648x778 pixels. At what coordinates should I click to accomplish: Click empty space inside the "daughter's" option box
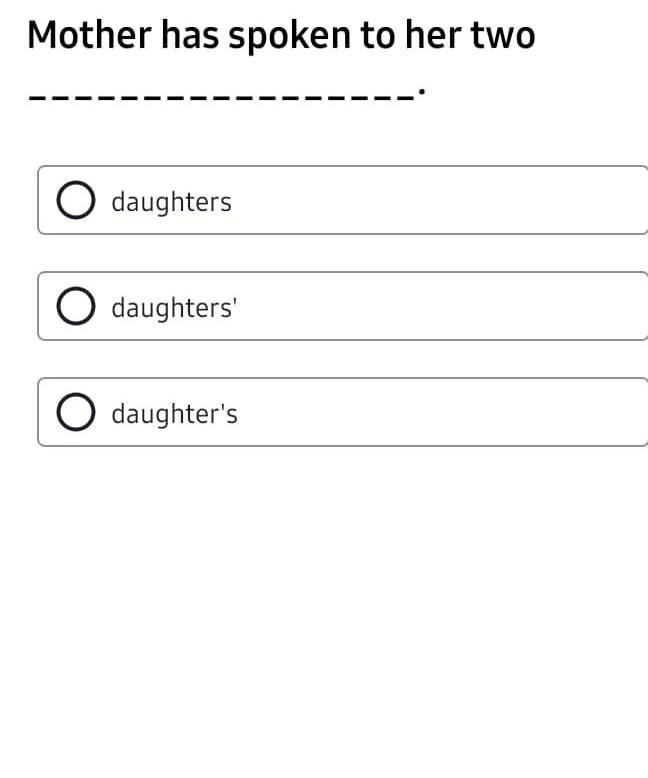point(450,413)
